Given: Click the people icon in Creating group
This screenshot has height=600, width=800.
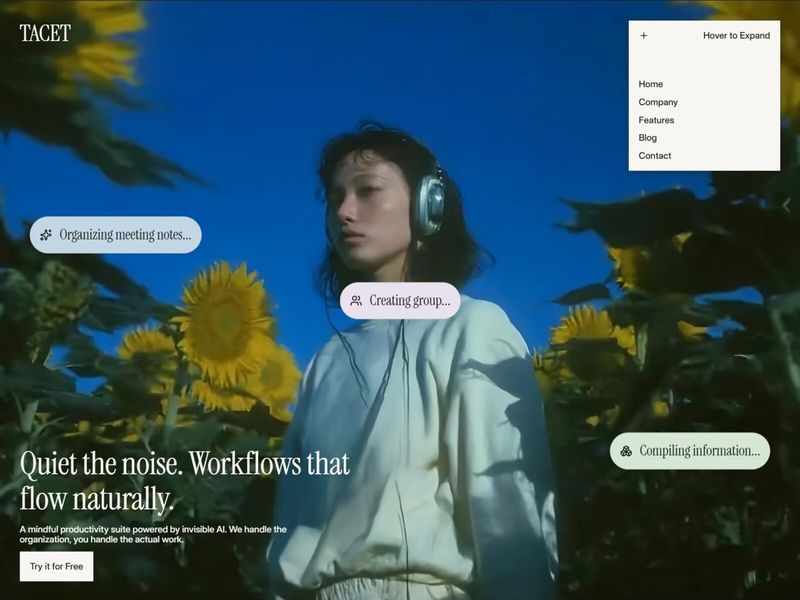Looking at the screenshot, I should [x=356, y=301].
